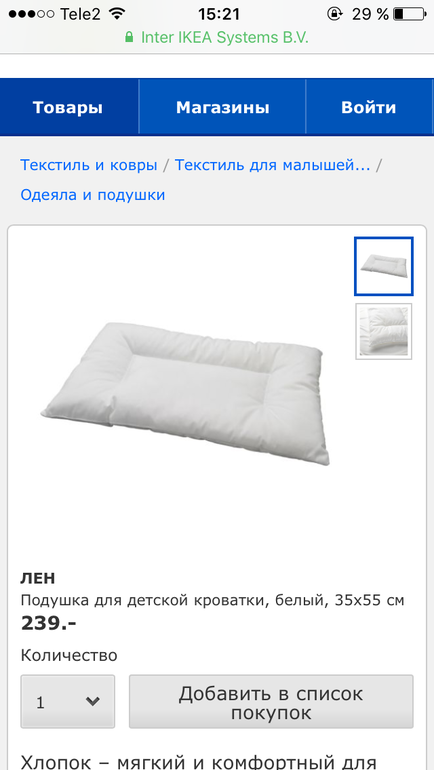Tap the Wi-Fi signal icon in status bar

[117, 13]
